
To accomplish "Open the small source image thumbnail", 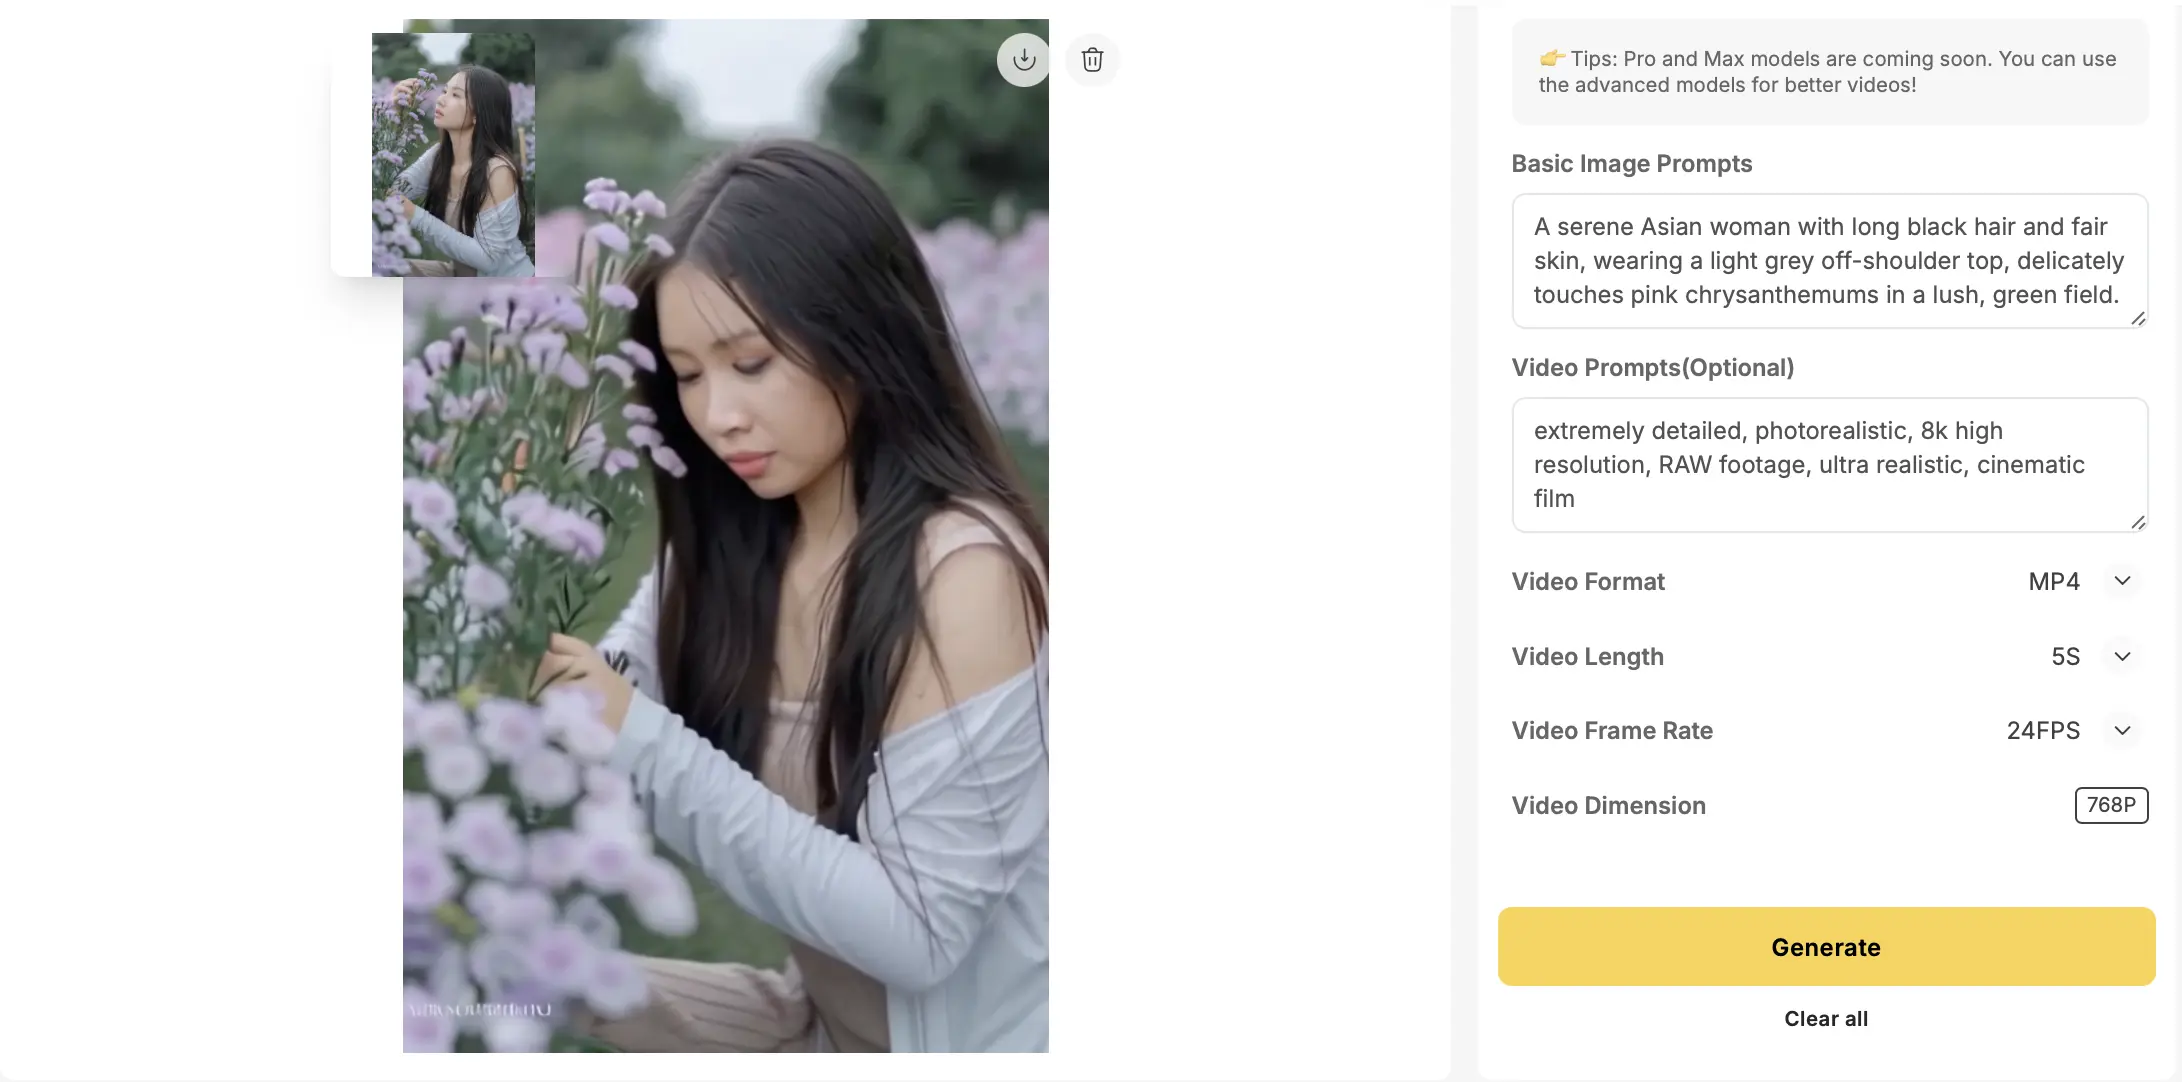I will tap(453, 155).
